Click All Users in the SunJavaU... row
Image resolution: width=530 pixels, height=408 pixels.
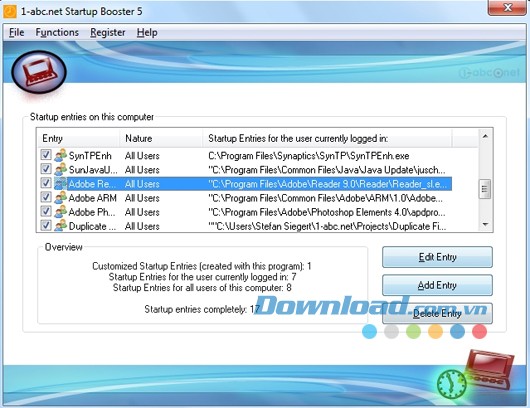[x=142, y=170]
